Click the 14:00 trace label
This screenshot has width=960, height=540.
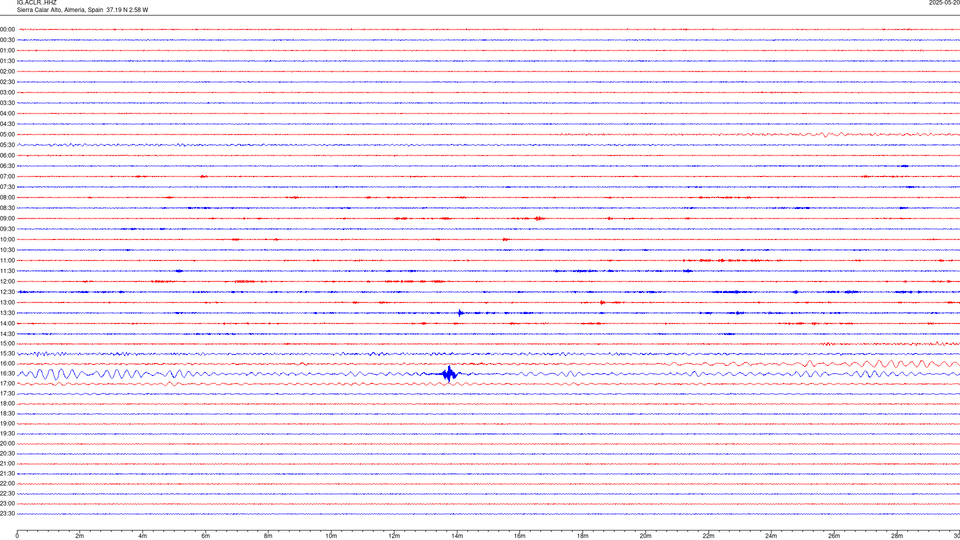coord(7,323)
